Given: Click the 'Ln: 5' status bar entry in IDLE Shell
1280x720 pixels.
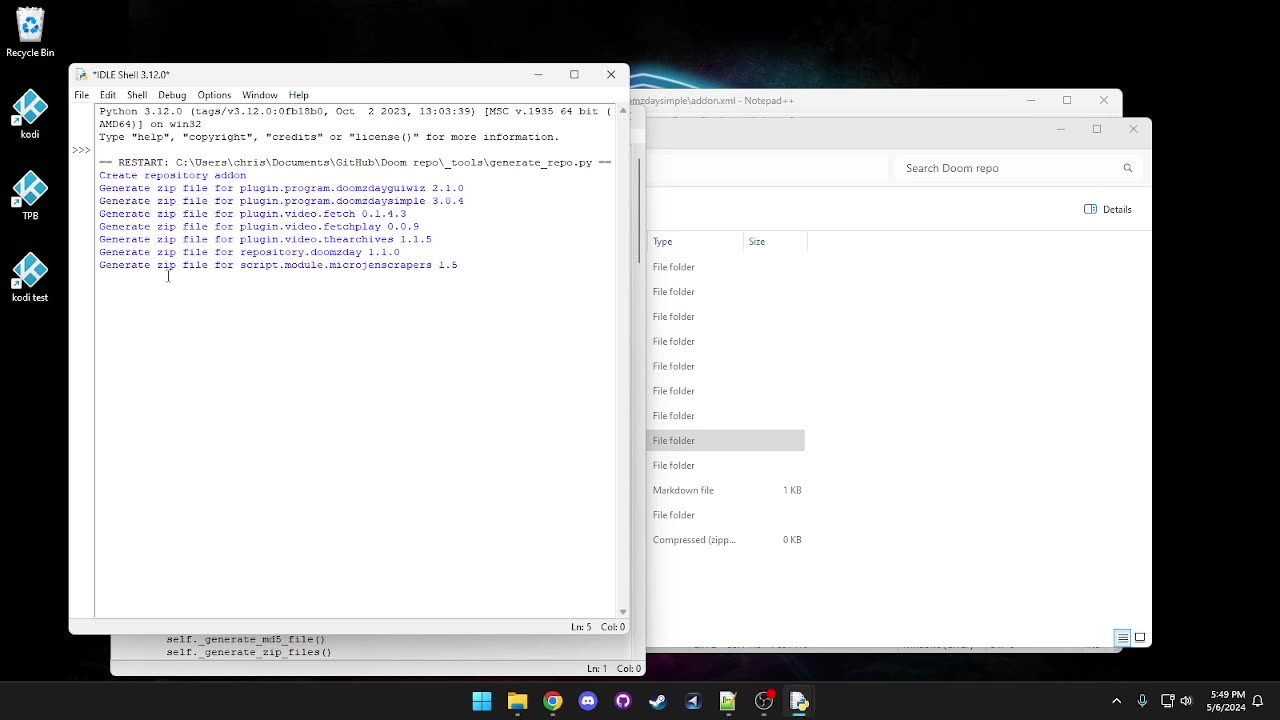Looking at the screenshot, I should (x=581, y=627).
